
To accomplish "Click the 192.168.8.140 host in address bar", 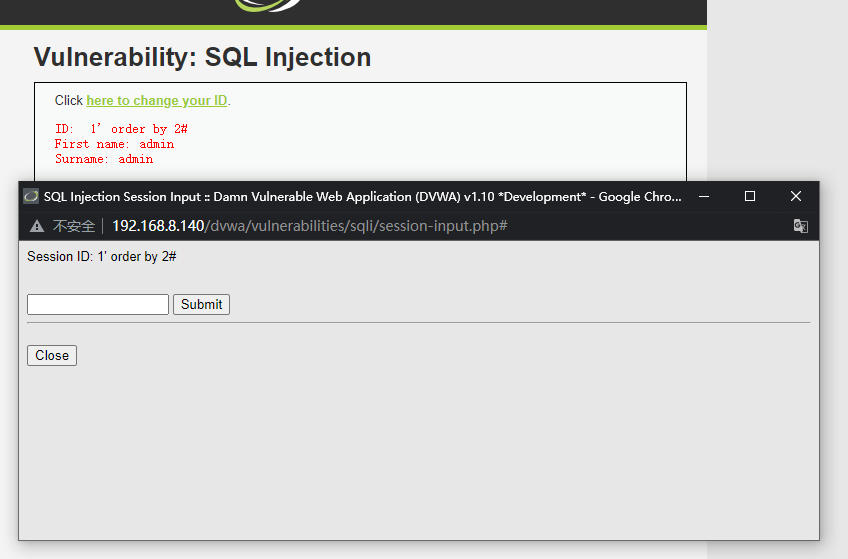I will 158,226.
